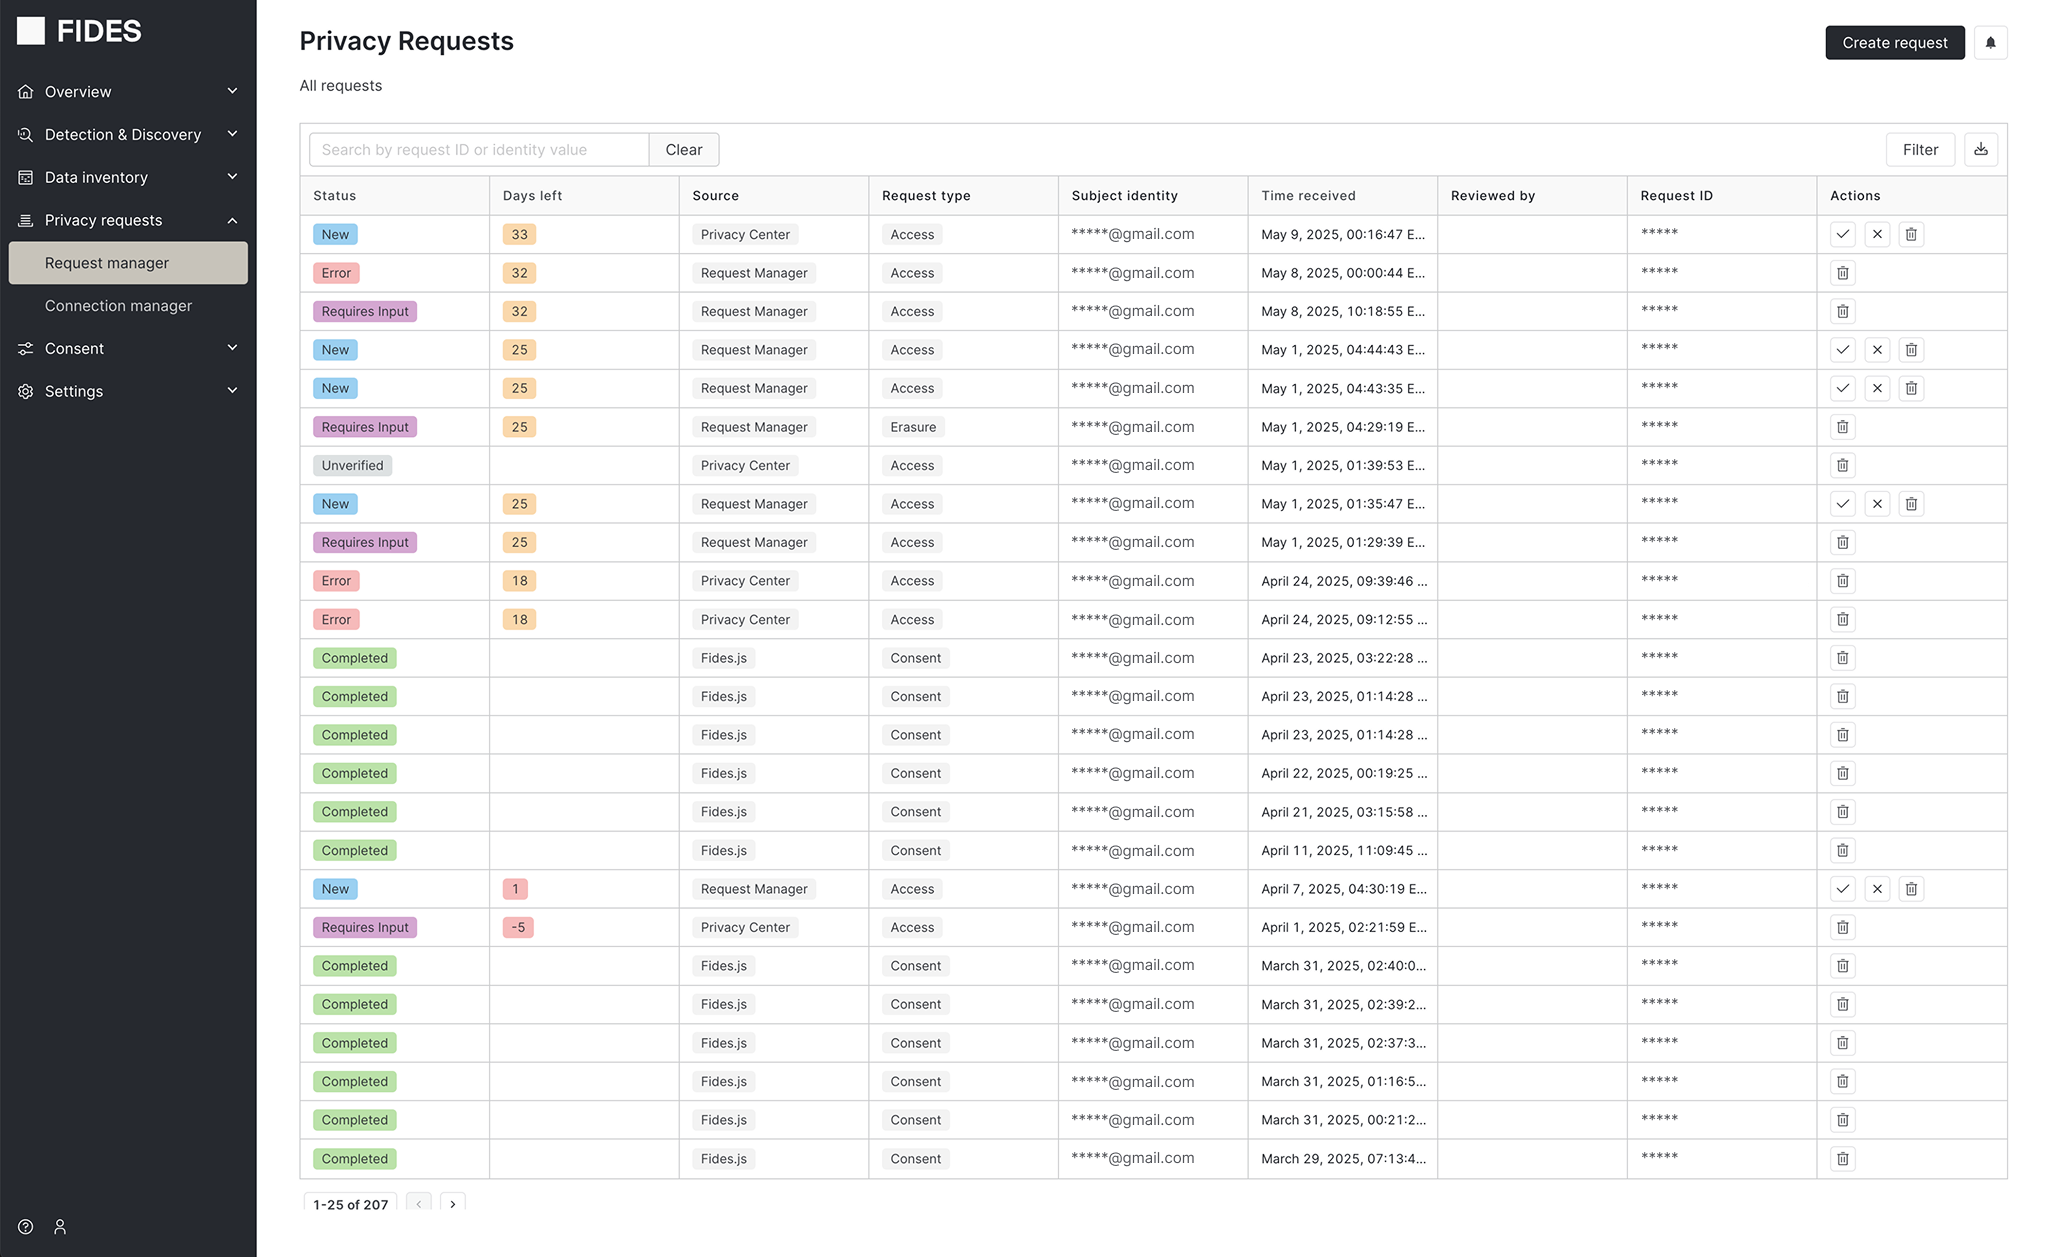Open the Filter panel
This screenshot has height=1257, width=2048.
pyautogui.click(x=1920, y=149)
